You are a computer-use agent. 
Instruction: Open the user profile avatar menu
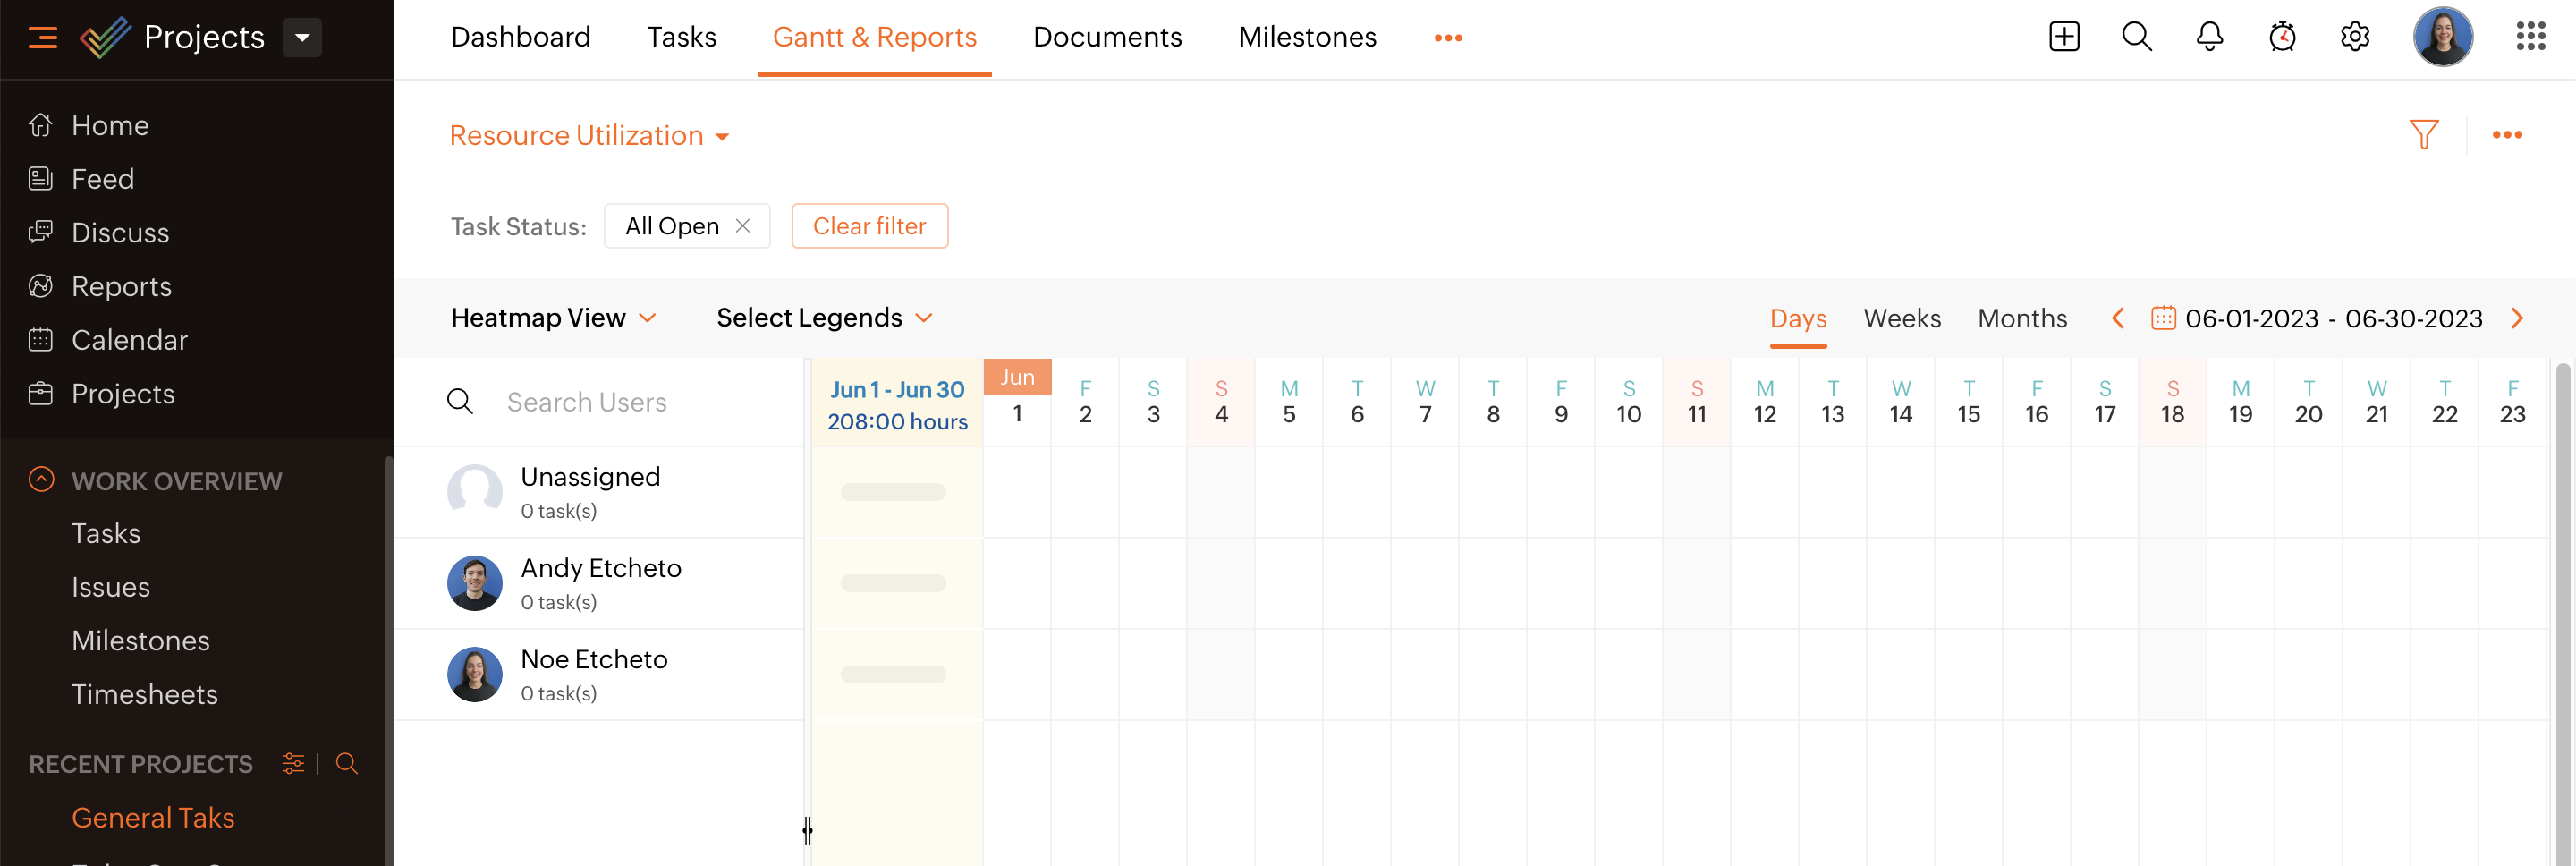(2443, 37)
